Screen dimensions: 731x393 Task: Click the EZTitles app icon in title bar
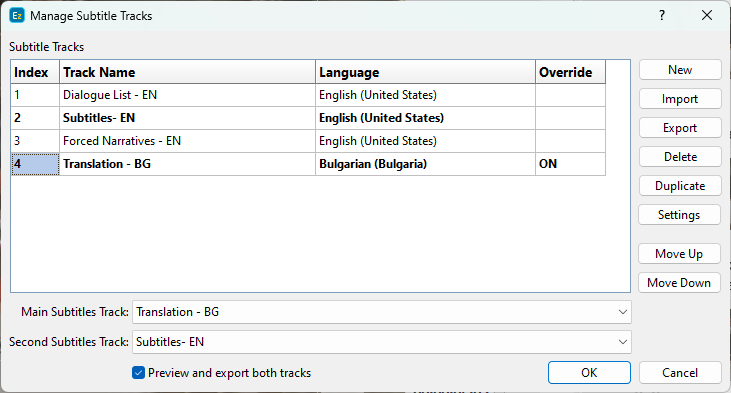tap(17, 16)
